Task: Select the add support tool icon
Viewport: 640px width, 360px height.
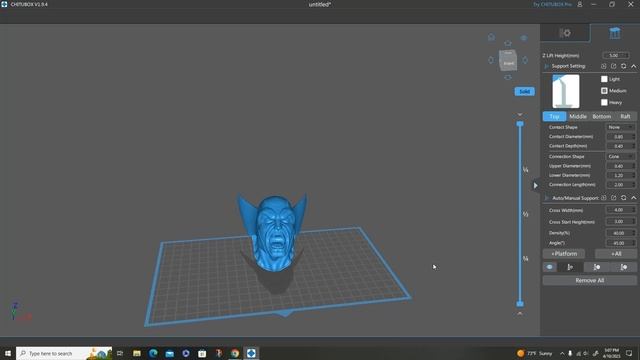Action: pyautogui.click(x=570, y=267)
